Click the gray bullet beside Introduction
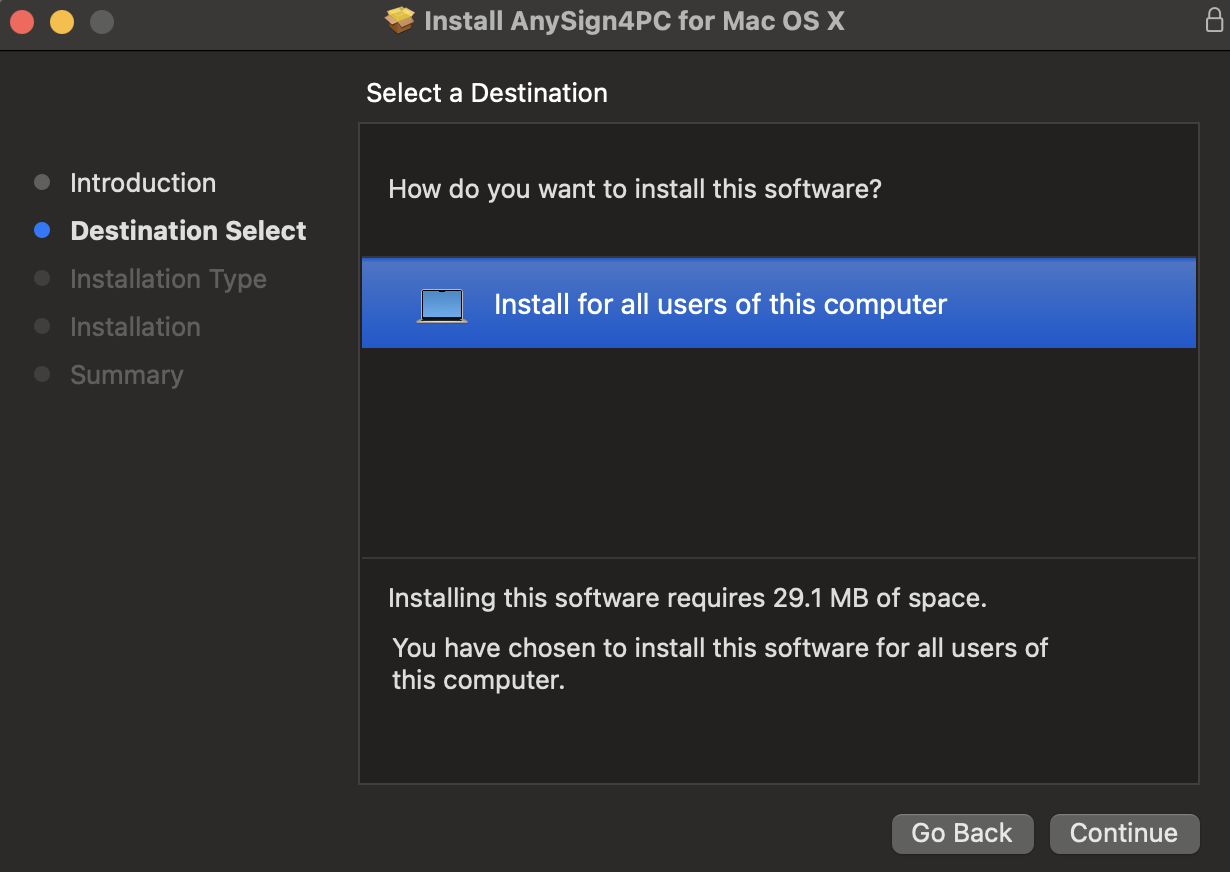 (x=42, y=182)
